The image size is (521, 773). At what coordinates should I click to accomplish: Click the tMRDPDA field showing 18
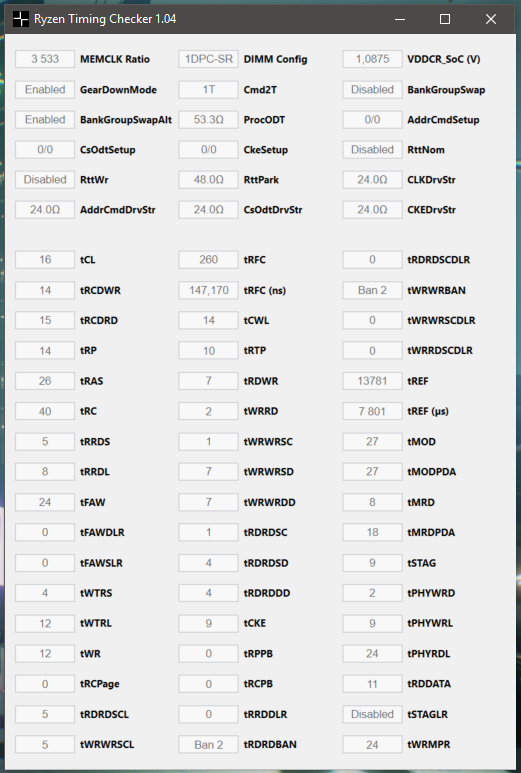(372, 532)
